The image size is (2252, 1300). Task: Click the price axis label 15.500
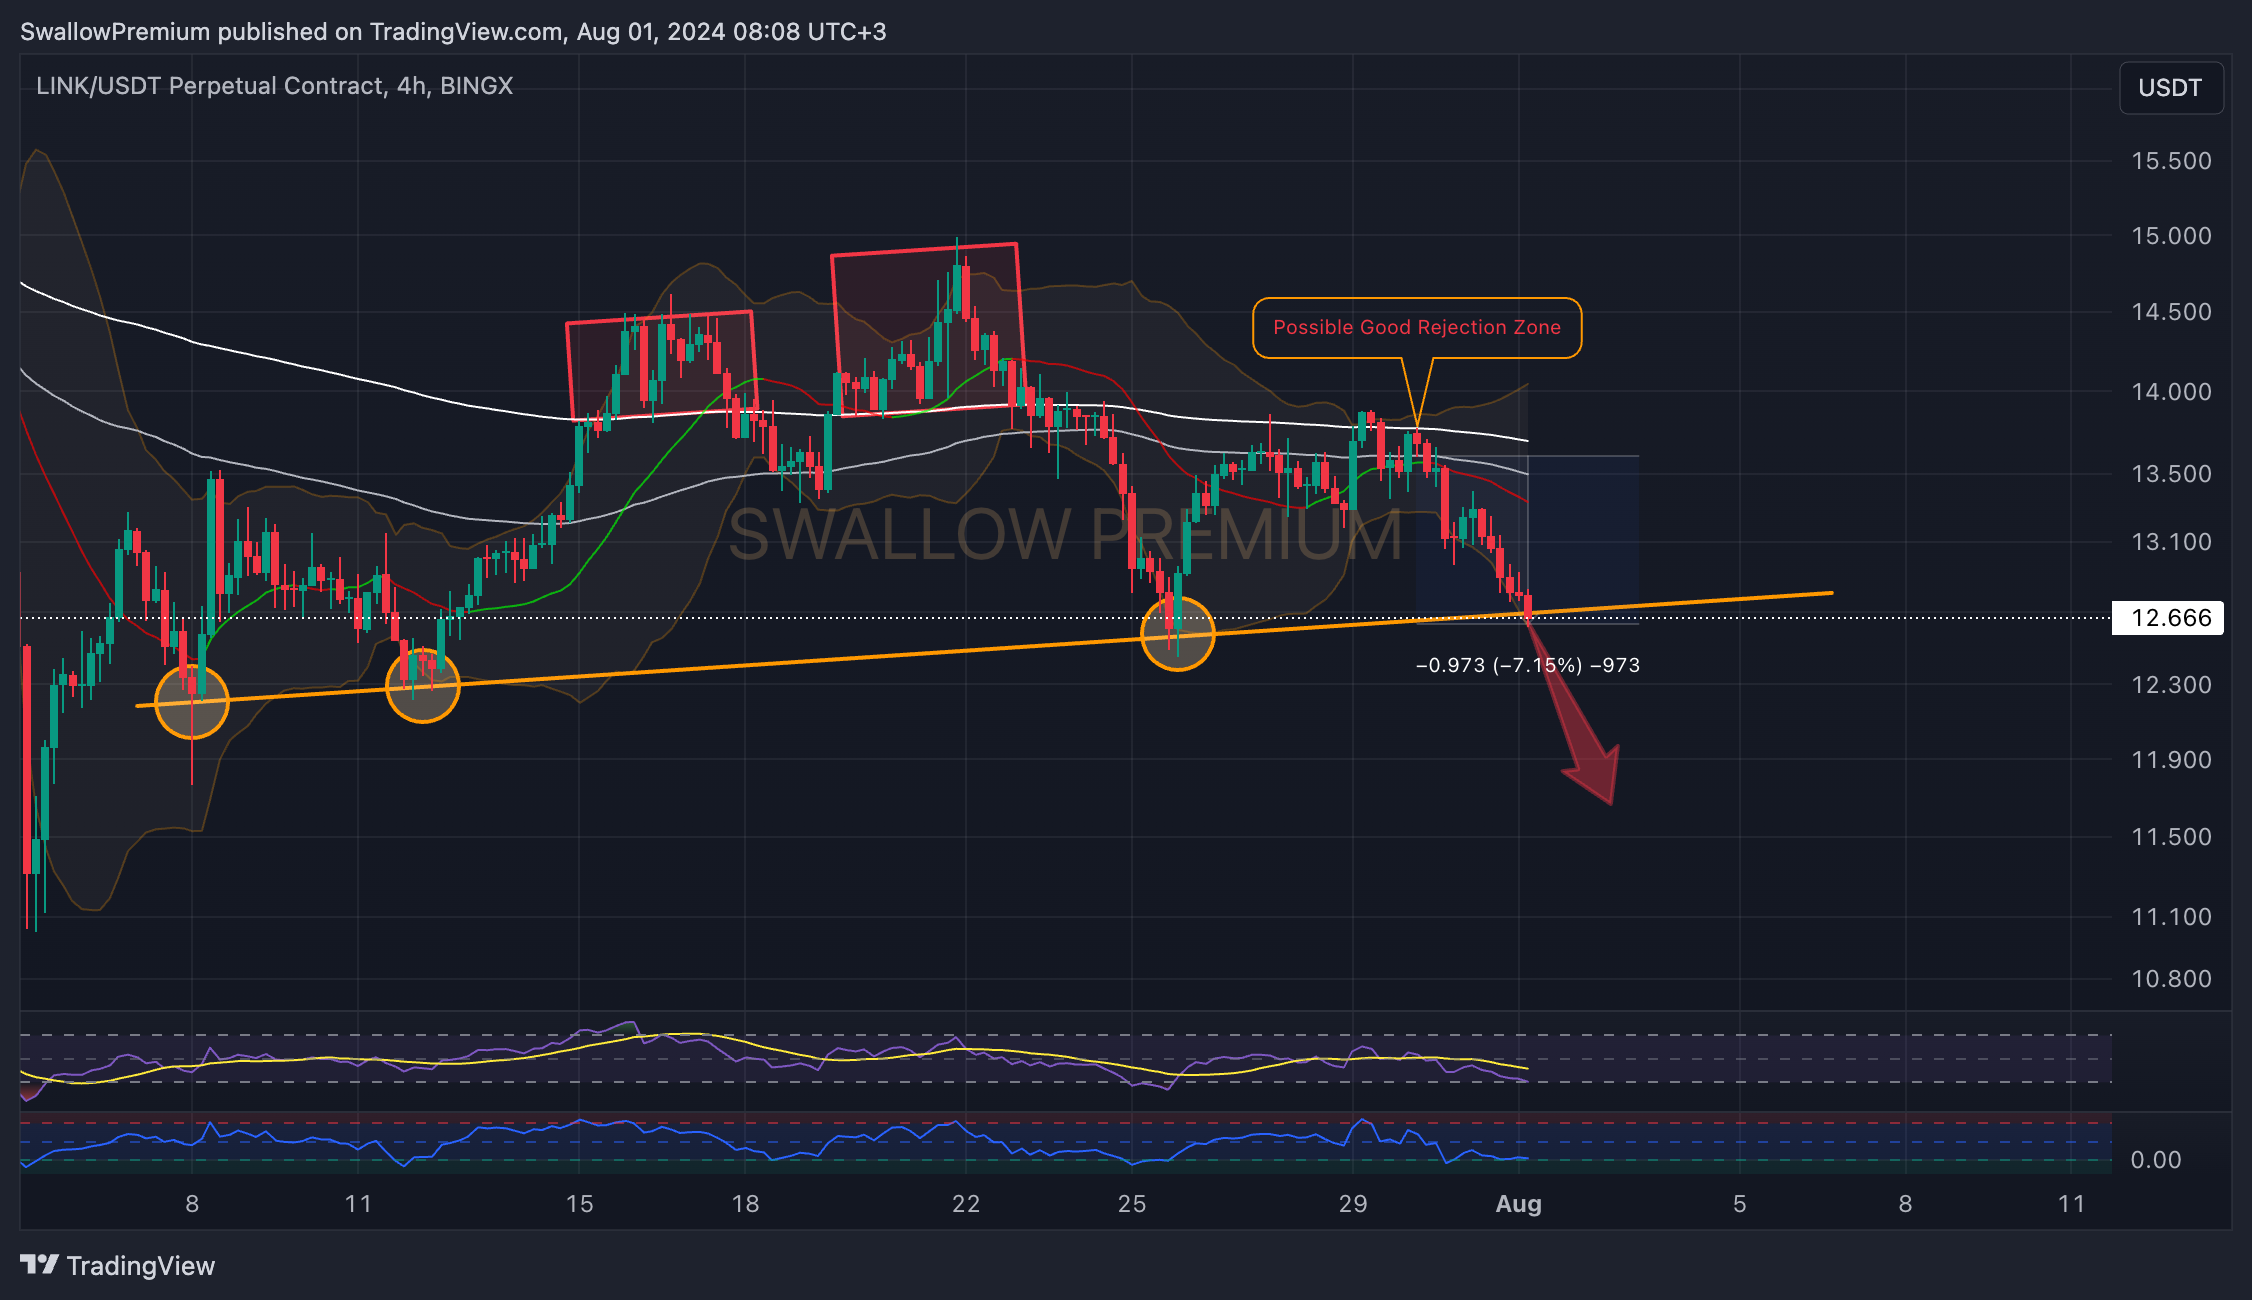tap(2171, 161)
